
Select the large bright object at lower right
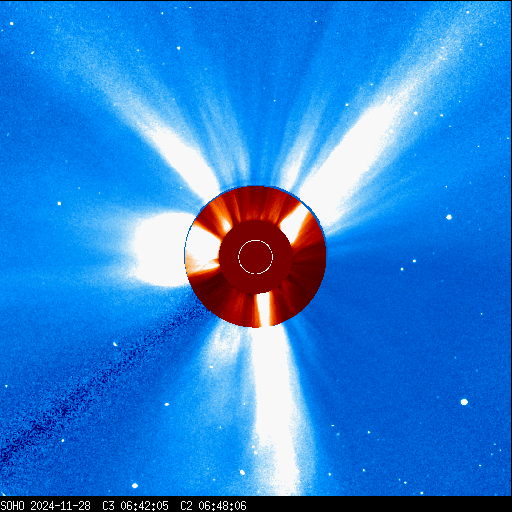pos(464,402)
